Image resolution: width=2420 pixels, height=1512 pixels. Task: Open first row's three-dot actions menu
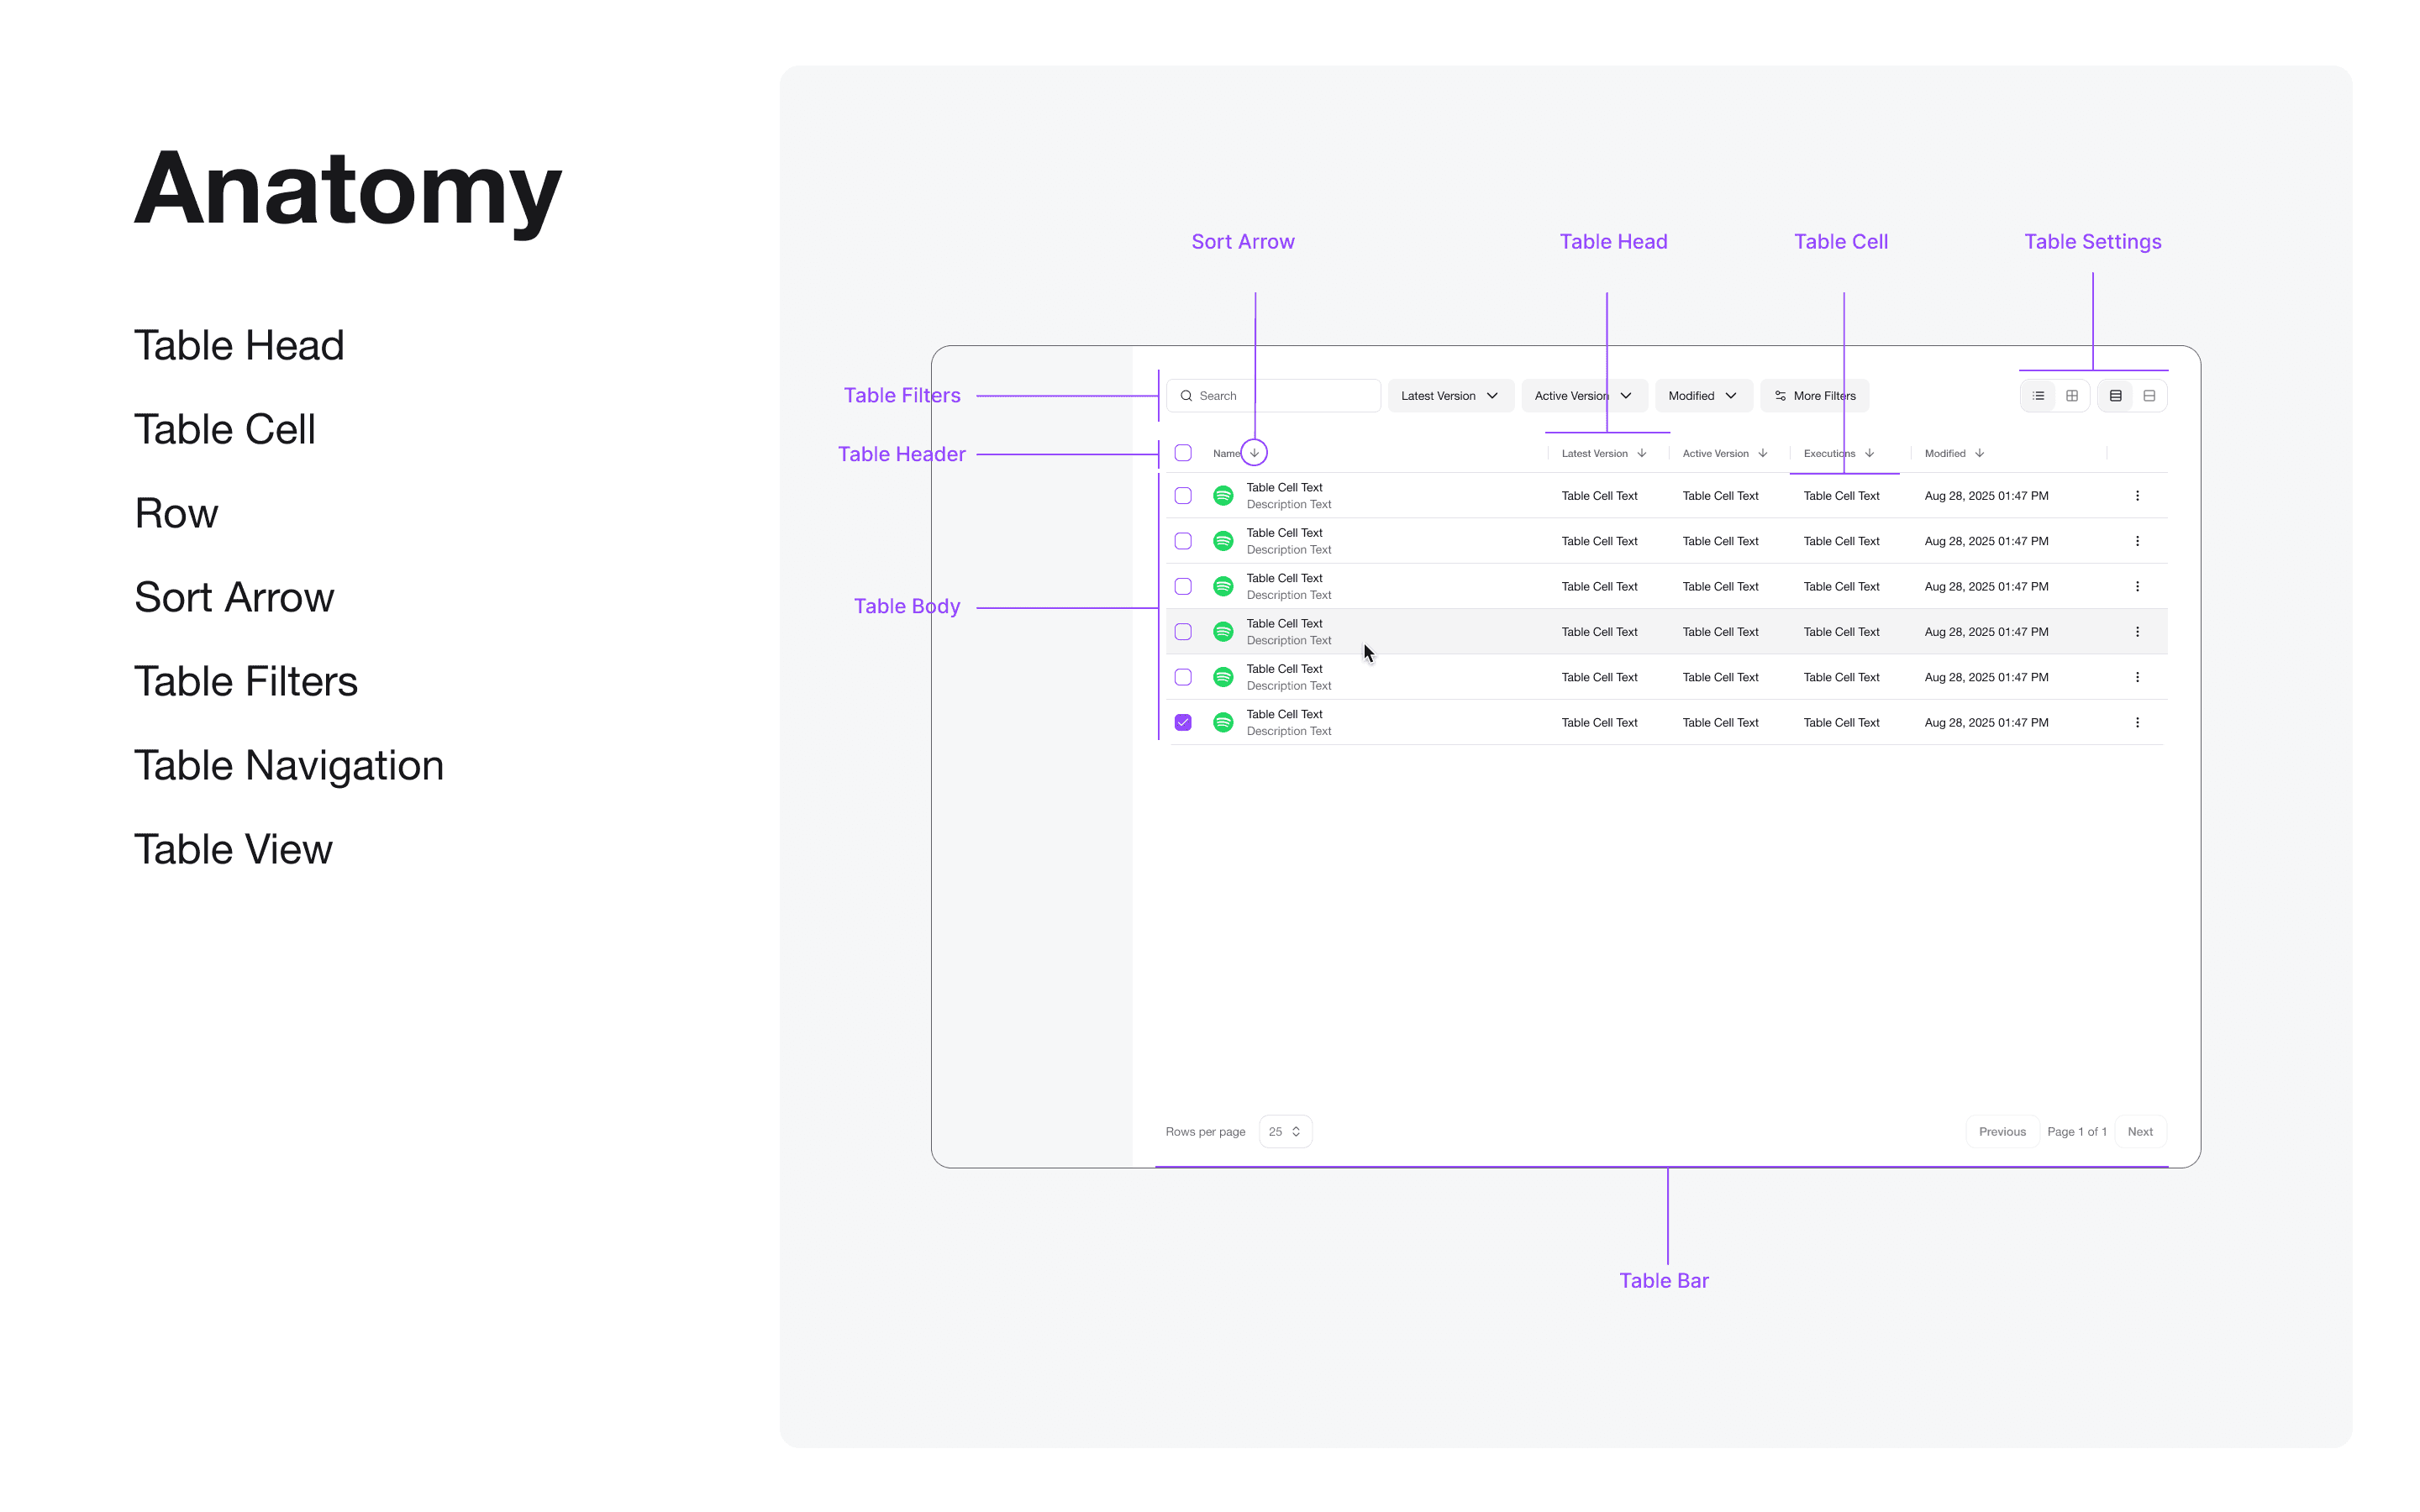pos(2137,496)
